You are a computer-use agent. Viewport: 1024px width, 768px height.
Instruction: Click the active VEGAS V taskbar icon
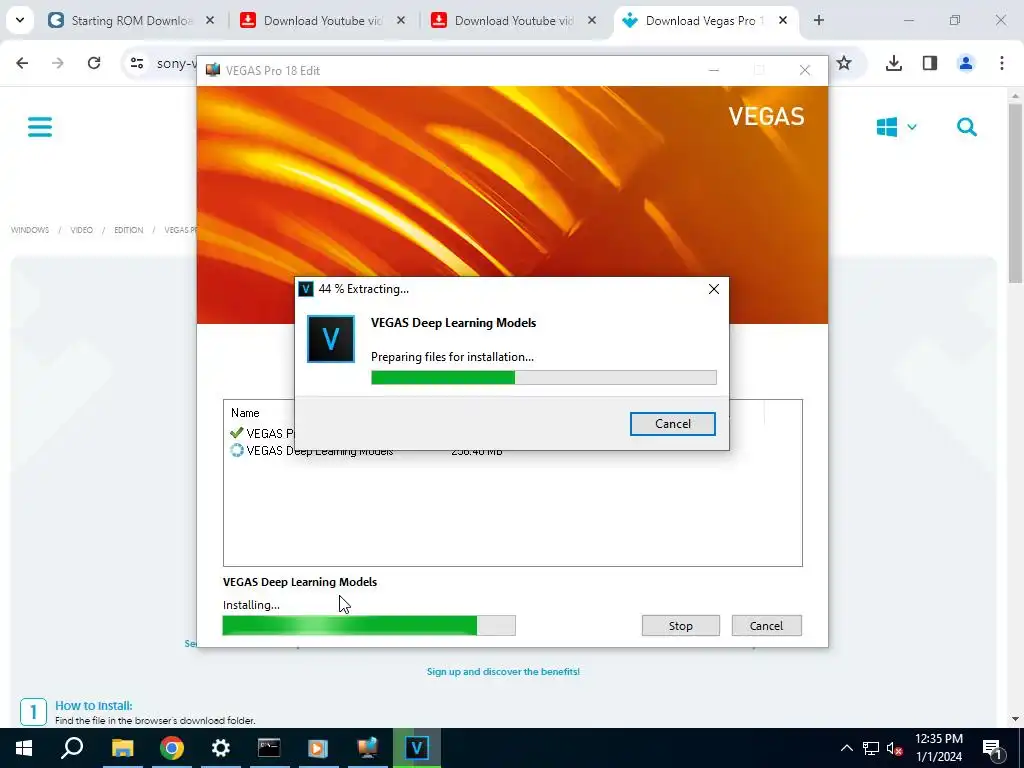pos(417,748)
